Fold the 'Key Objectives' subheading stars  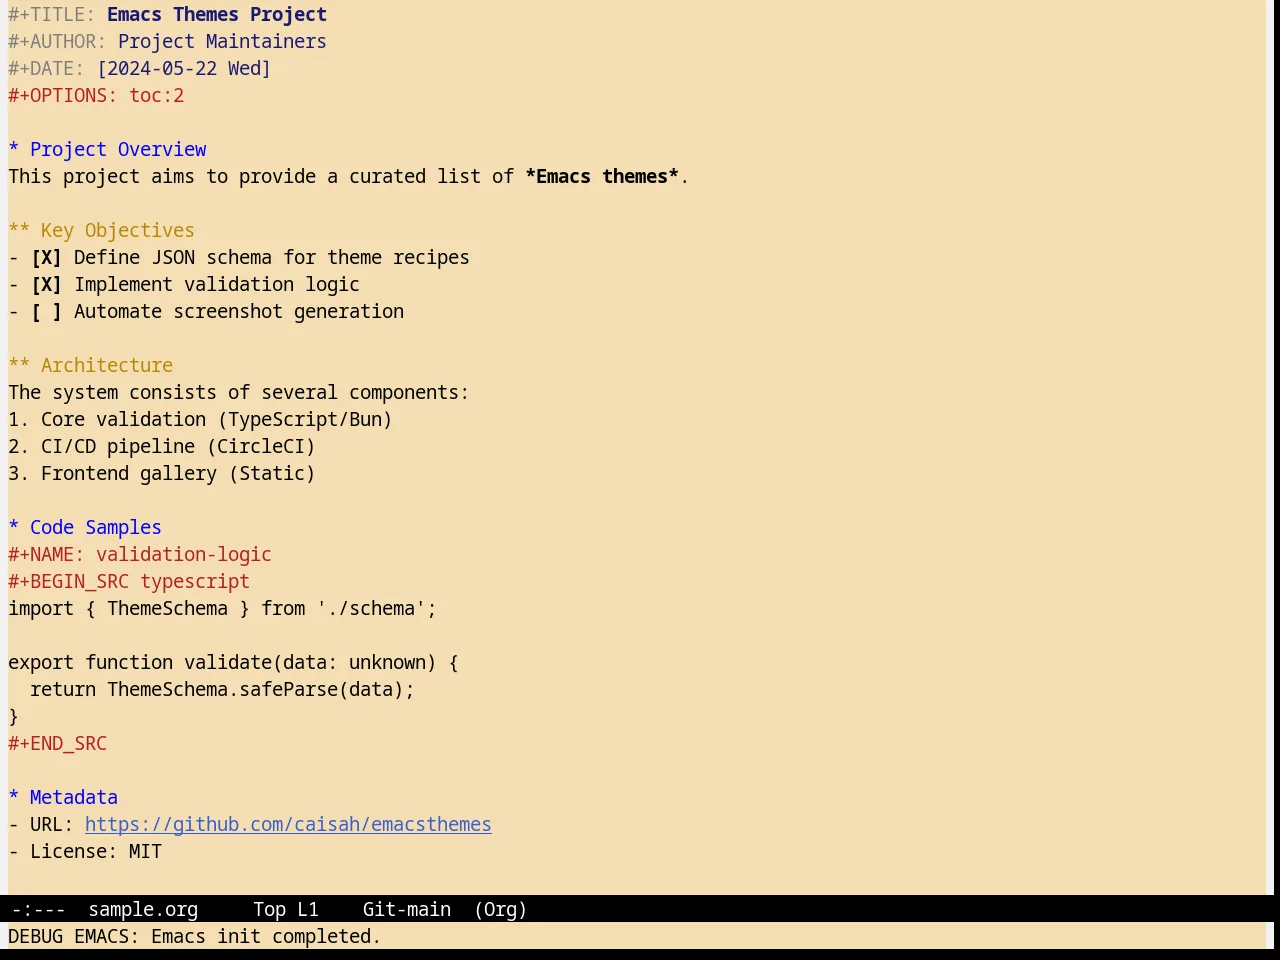point(19,231)
